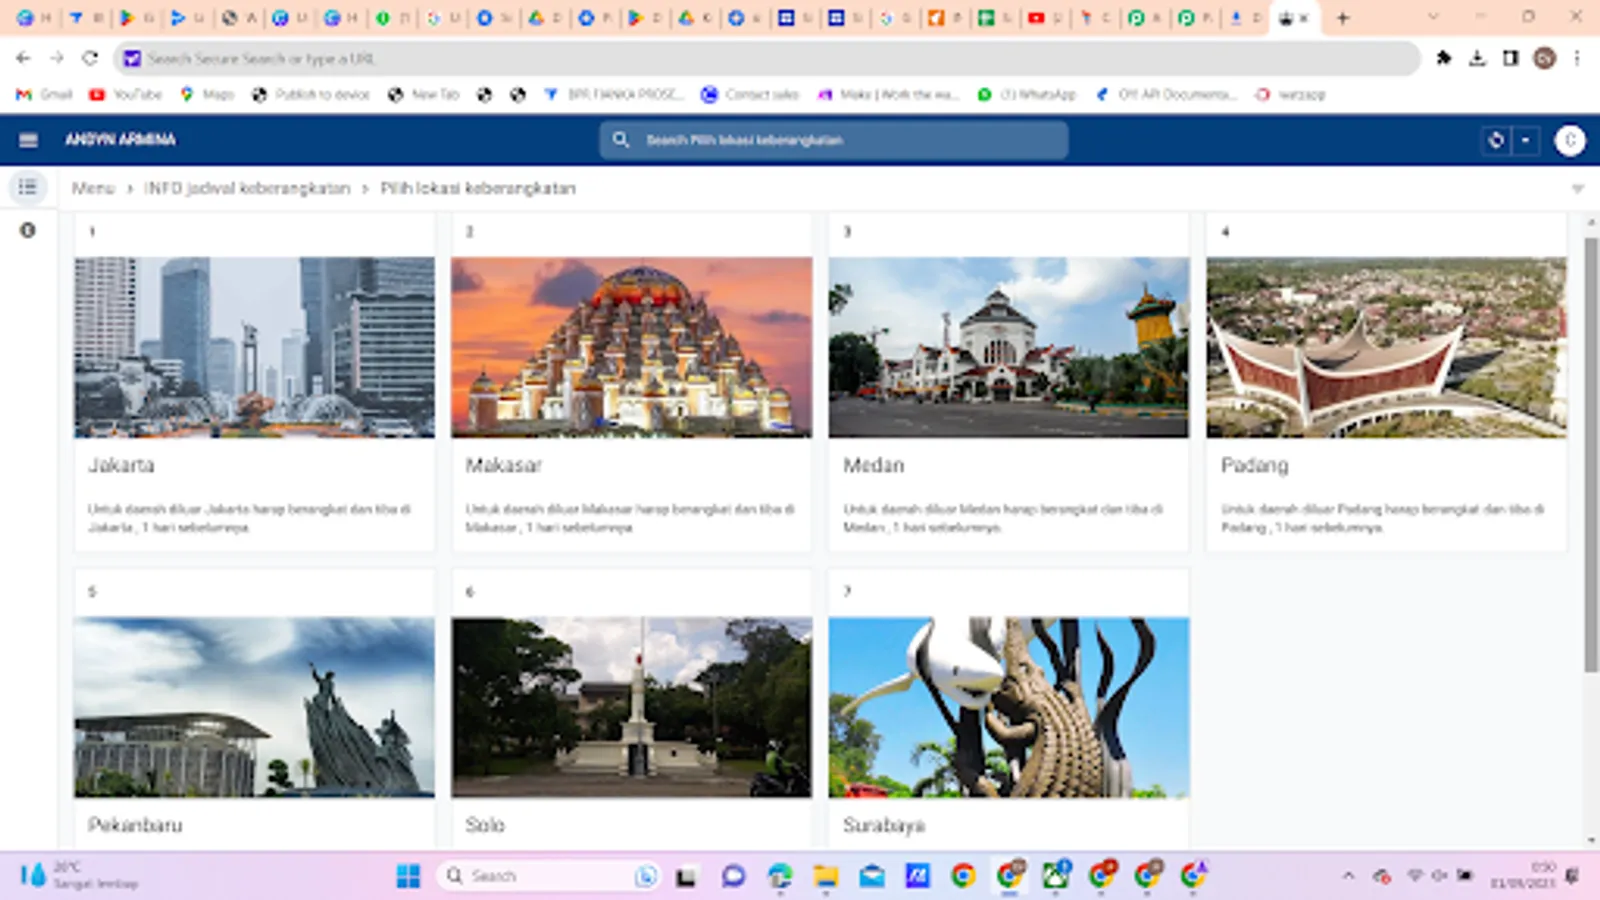Click the list view icon in sidebar

tap(28, 187)
